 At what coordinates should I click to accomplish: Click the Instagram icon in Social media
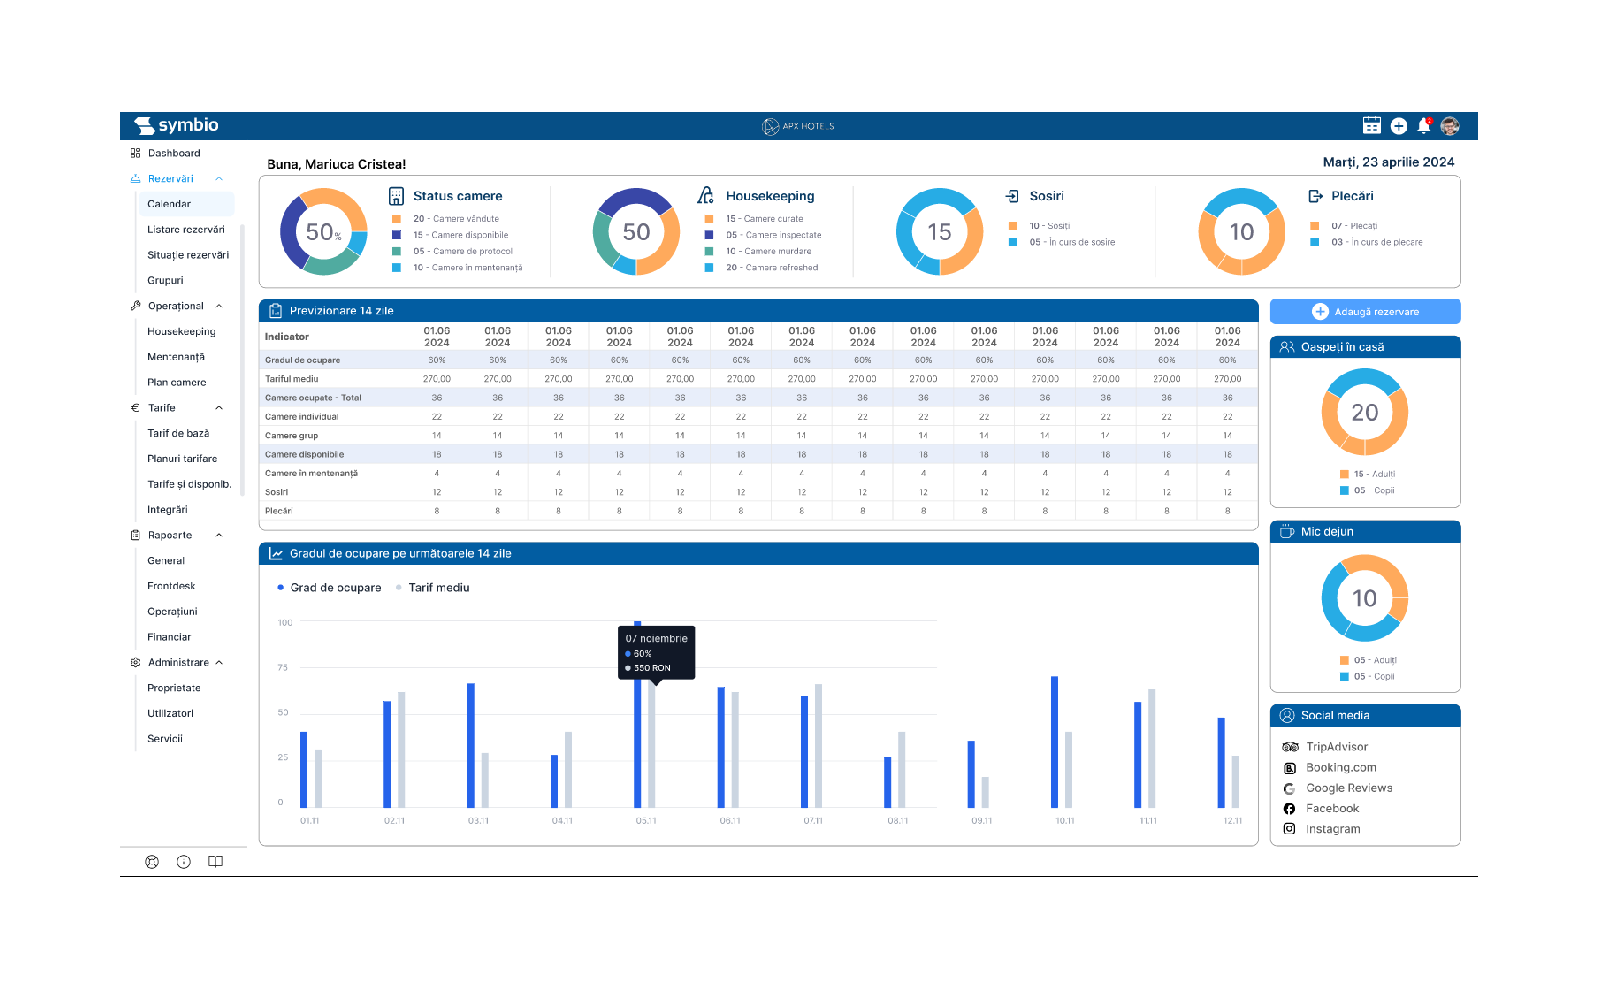coord(1289,829)
